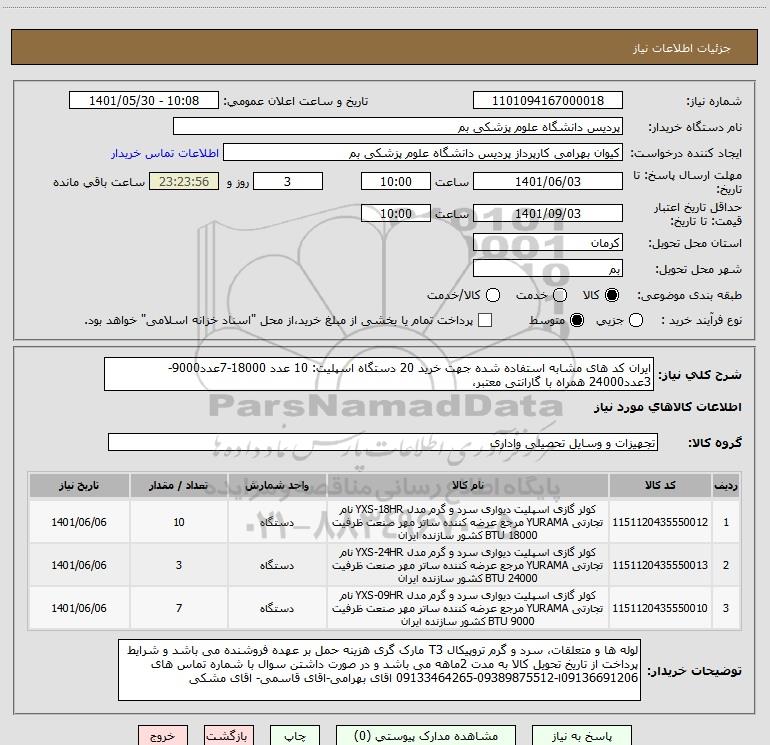Click اطلاعات کالاهای مورد نیاز section heading
This screenshot has width=770, height=745.
(x=667, y=407)
